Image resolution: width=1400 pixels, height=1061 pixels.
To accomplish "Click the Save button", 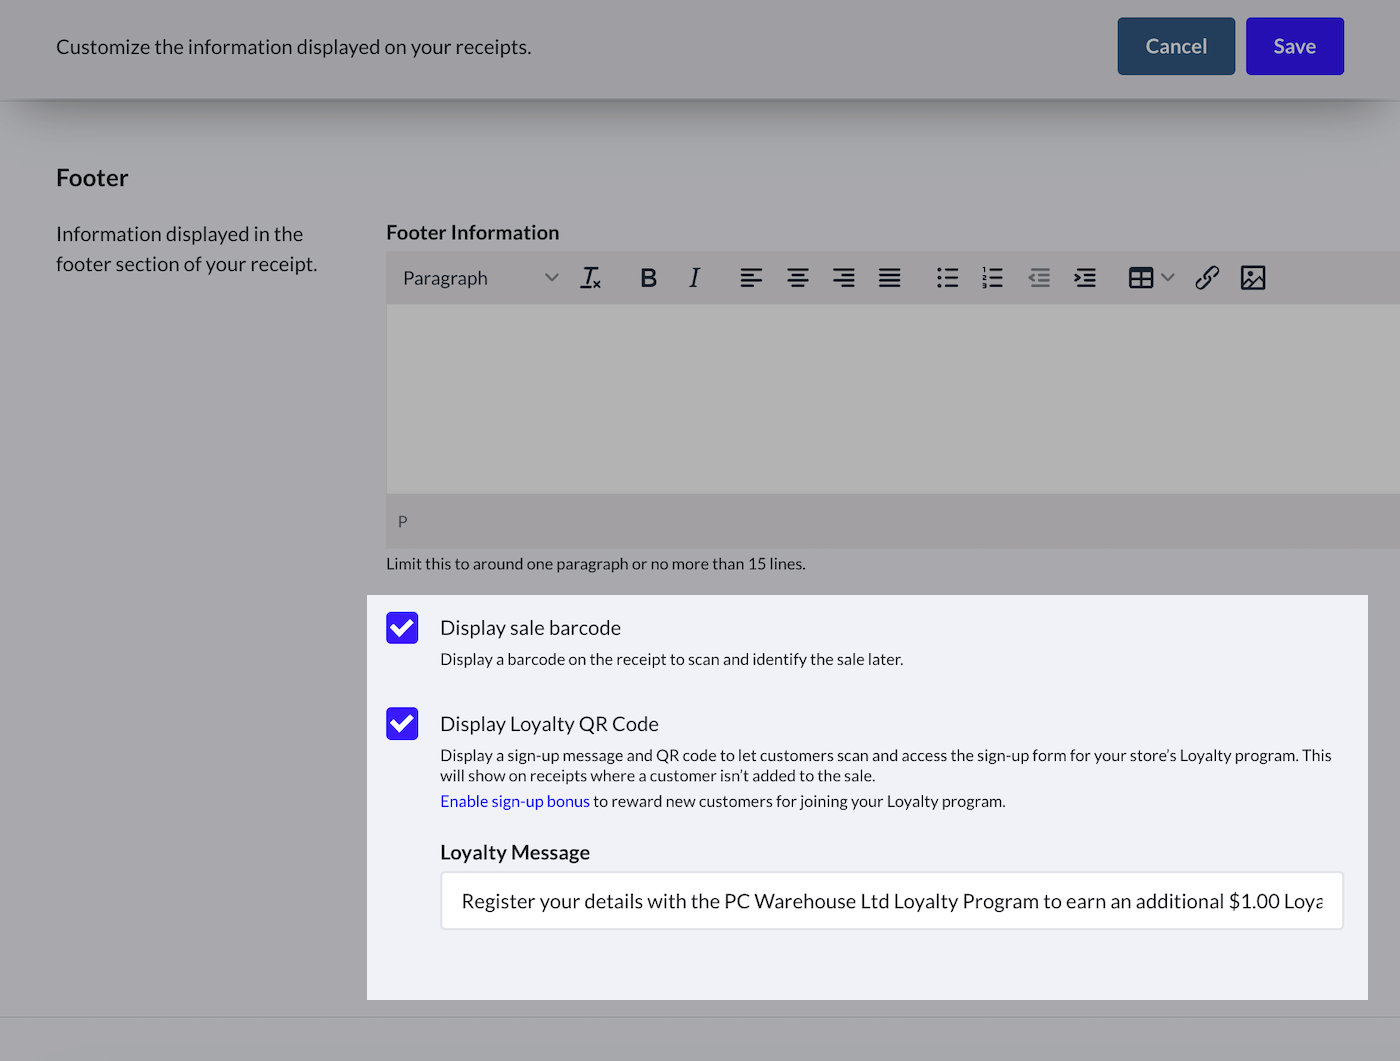I will (x=1294, y=46).
